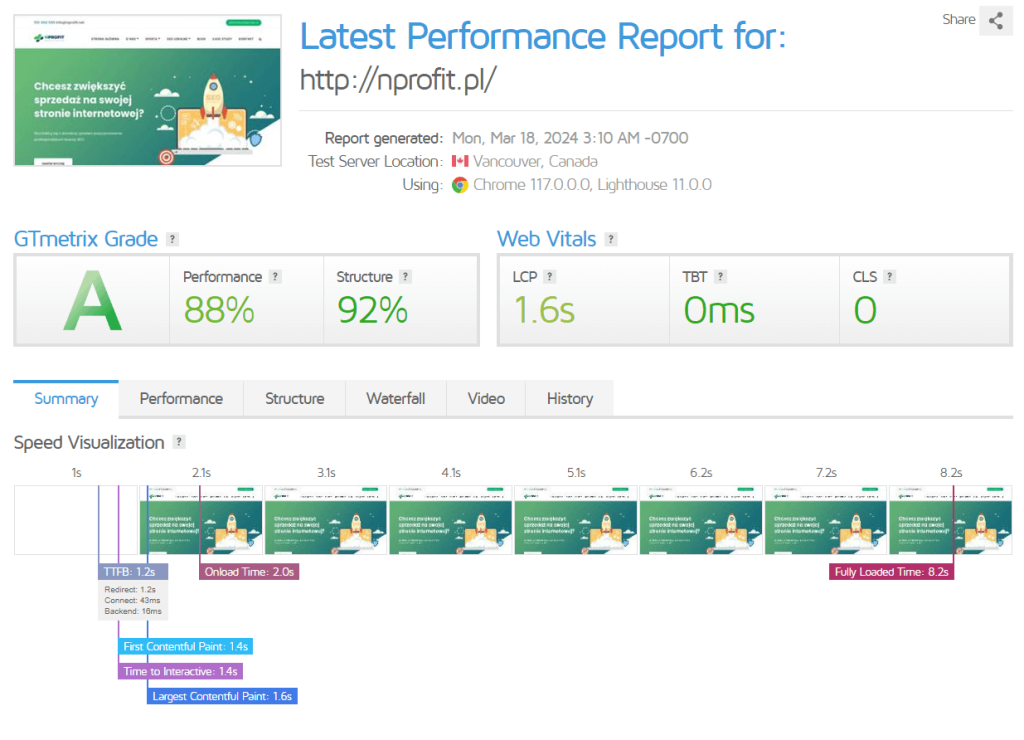Click the Performance score help icon
The image size is (1024, 740).
click(276, 277)
